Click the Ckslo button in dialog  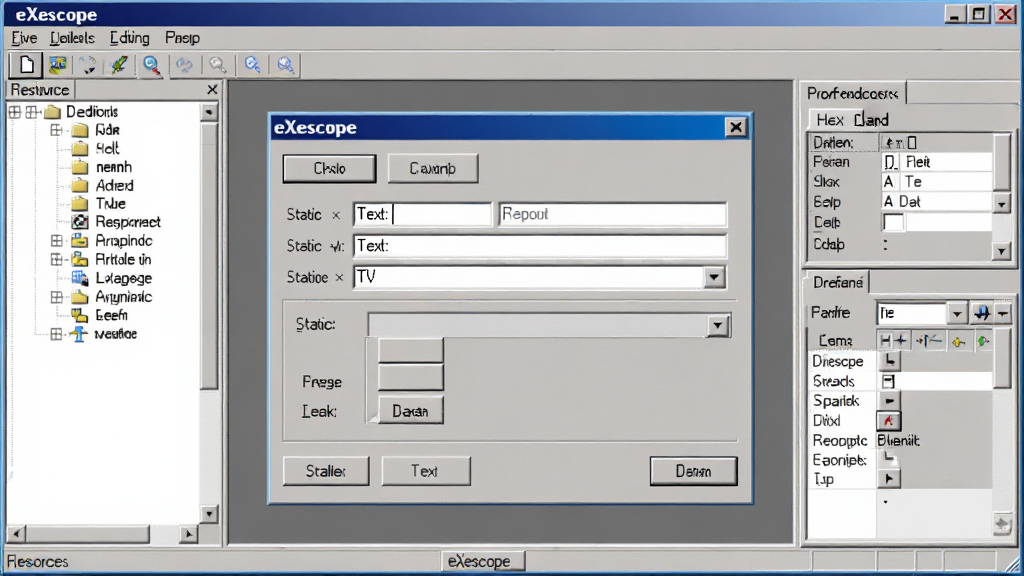click(x=329, y=168)
